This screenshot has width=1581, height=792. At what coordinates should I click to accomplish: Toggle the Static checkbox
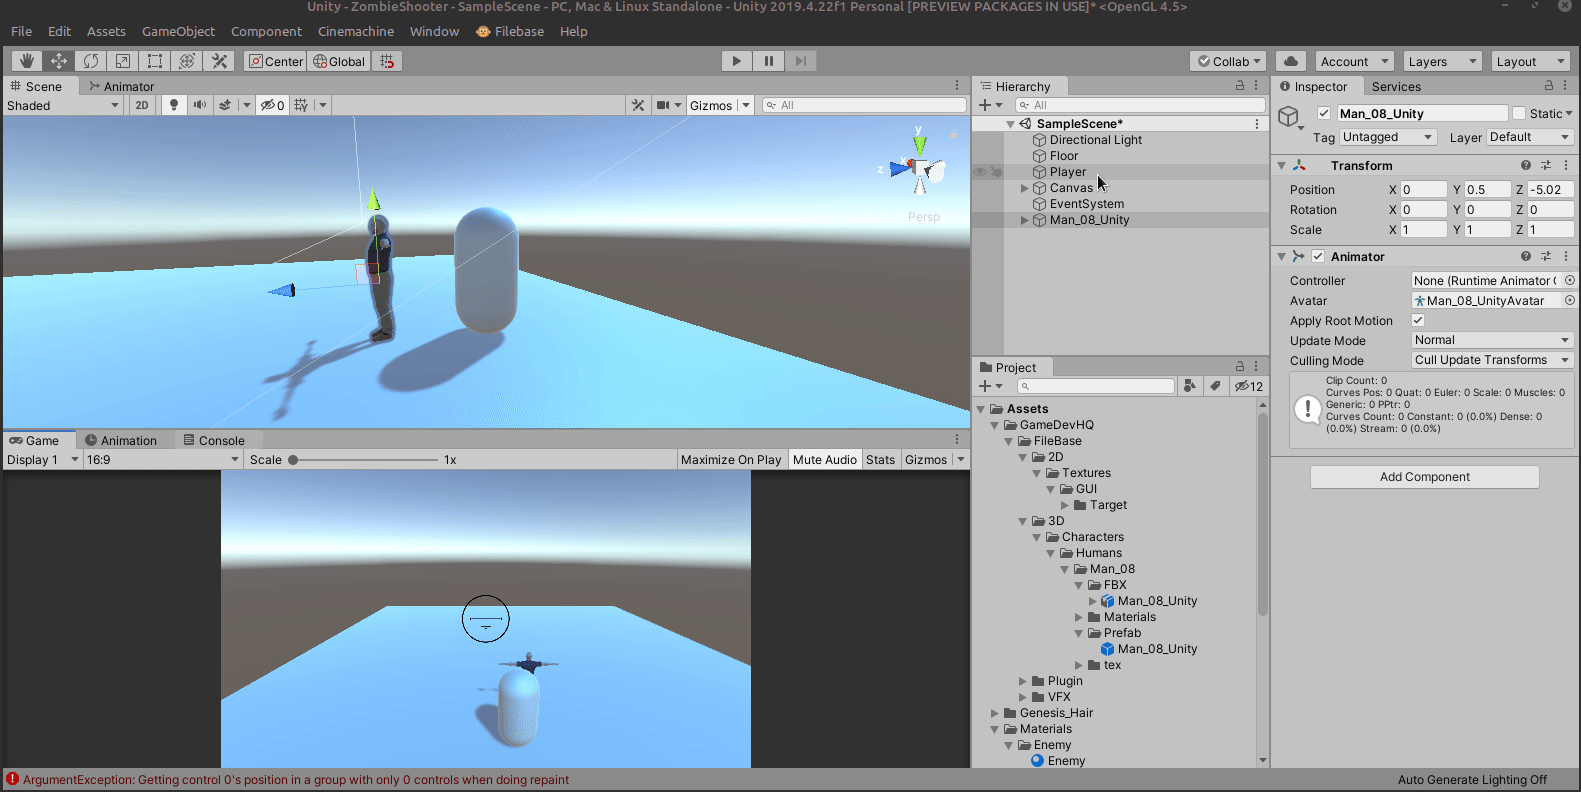(x=1519, y=113)
